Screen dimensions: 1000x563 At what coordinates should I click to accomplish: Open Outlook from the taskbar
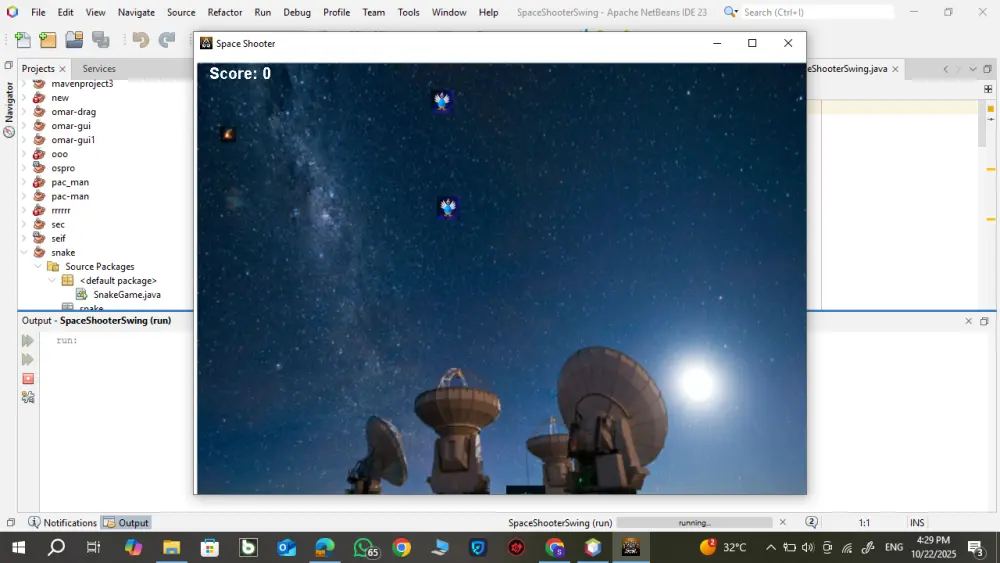coord(286,547)
